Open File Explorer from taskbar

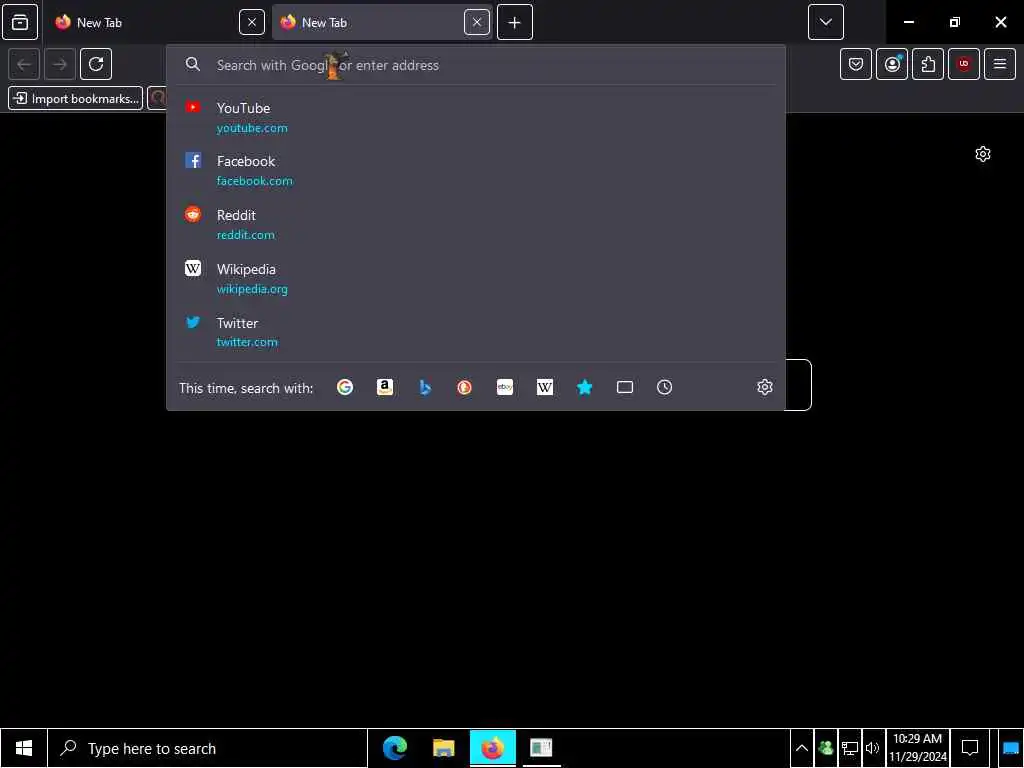pyautogui.click(x=443, y=748)
